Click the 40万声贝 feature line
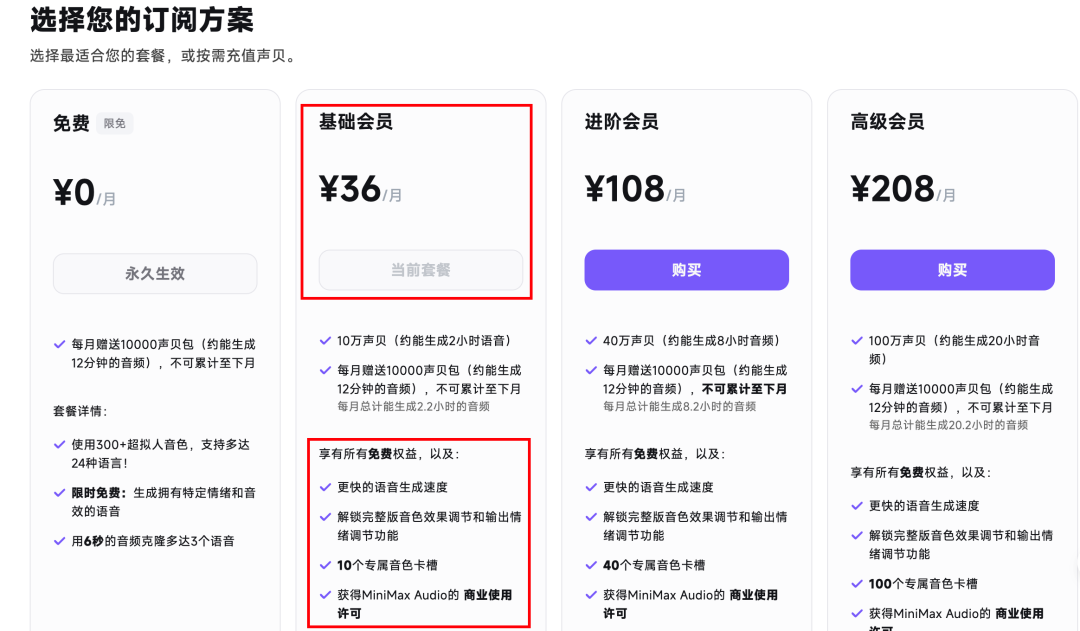The width and height of the screenshot is (1080, 631). [x=692, y=340]
